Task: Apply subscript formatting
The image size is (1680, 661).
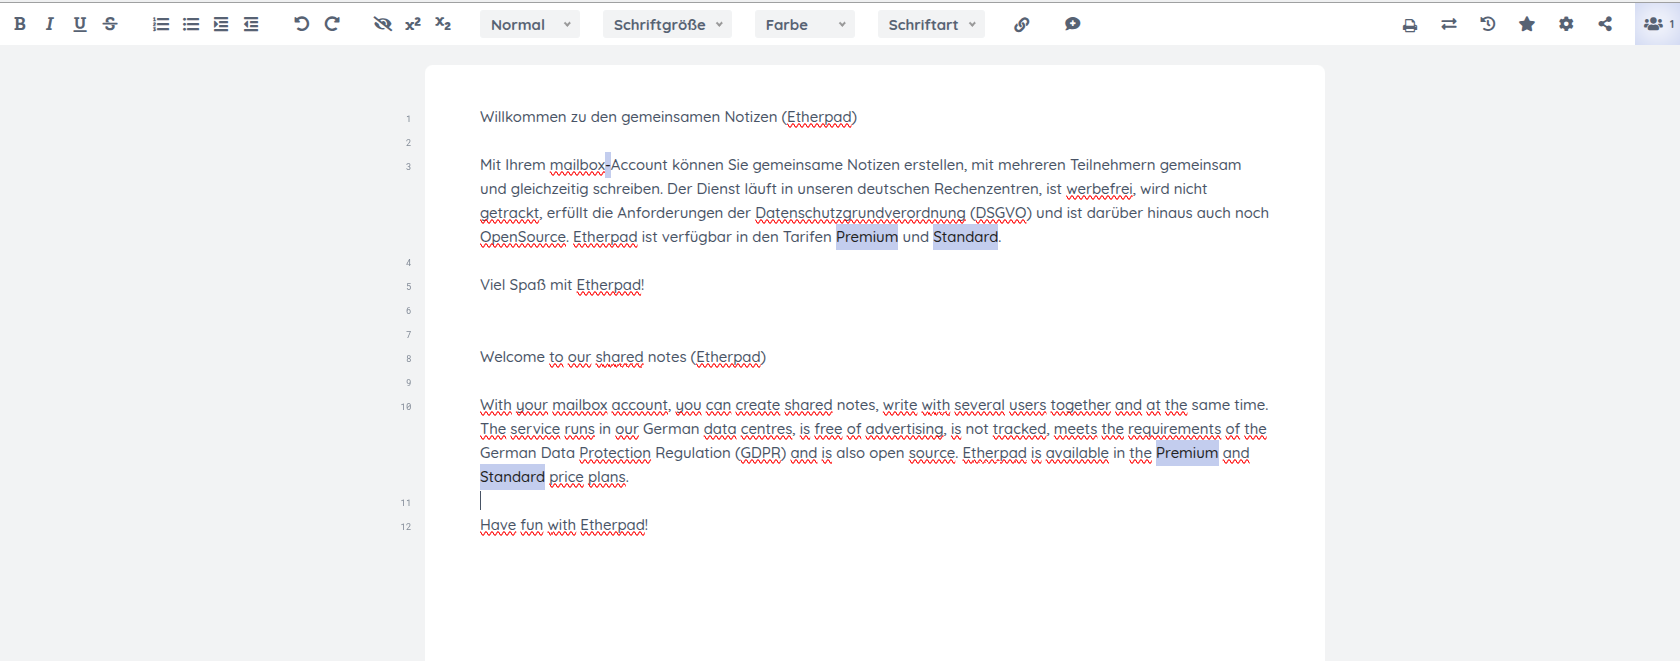Action: pyautogui.click(x=443, y=24)
